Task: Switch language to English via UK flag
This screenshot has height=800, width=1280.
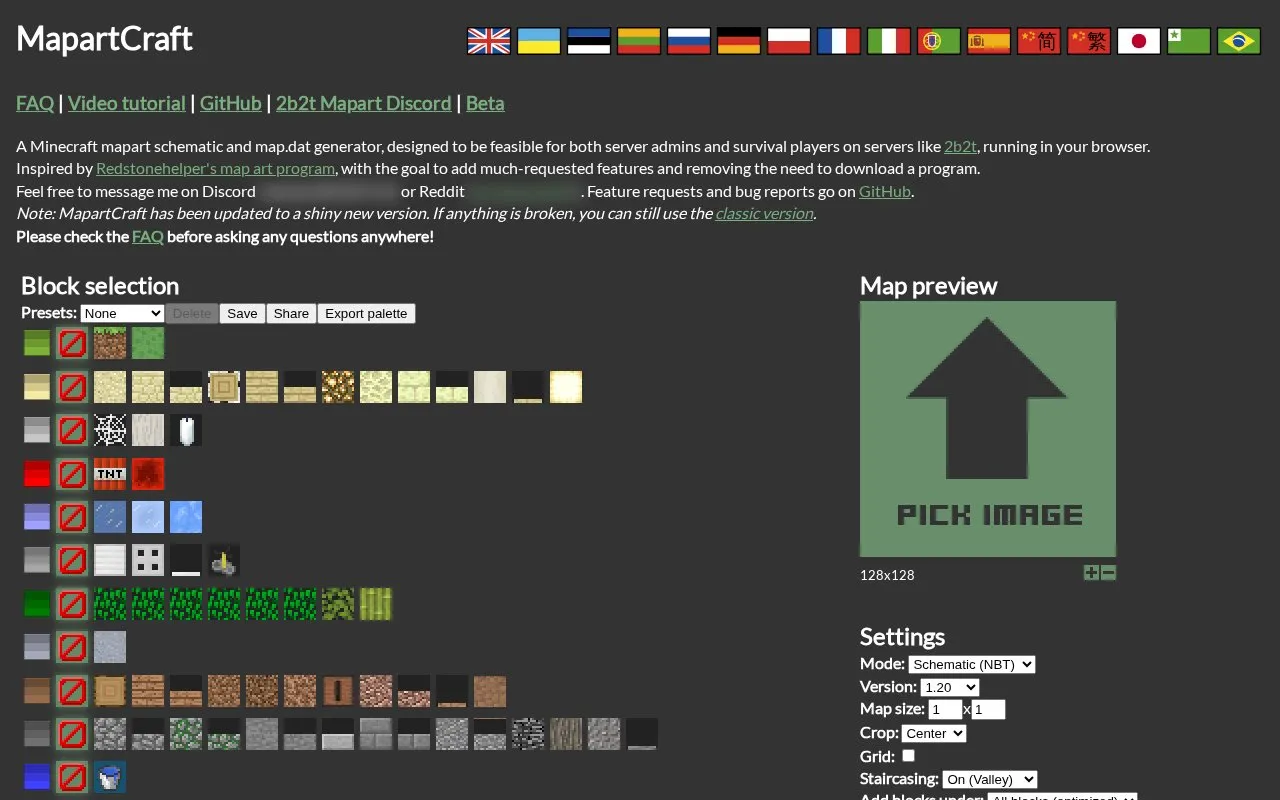Action: pos(489,41)
